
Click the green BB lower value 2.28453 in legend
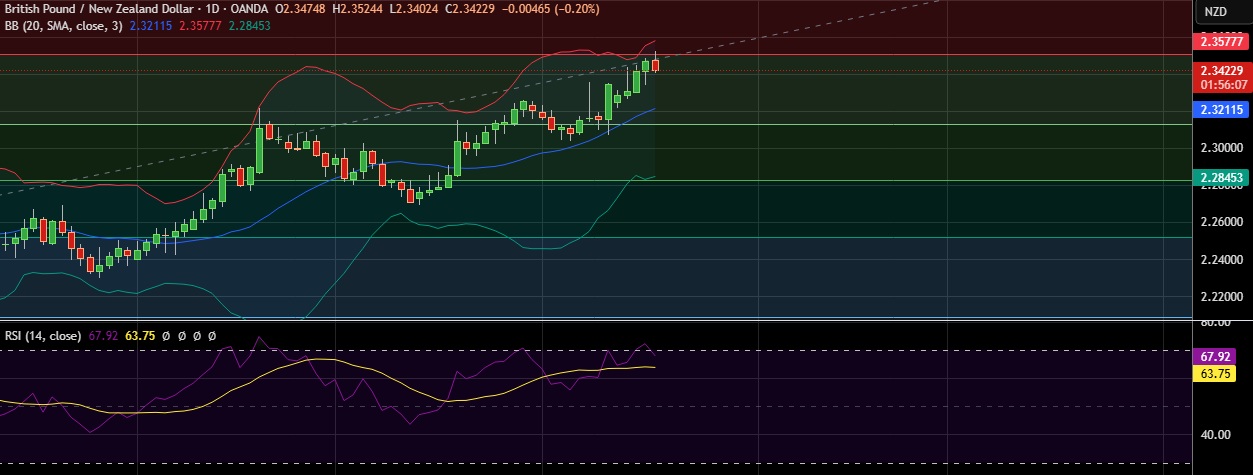[x=248, y=25]
